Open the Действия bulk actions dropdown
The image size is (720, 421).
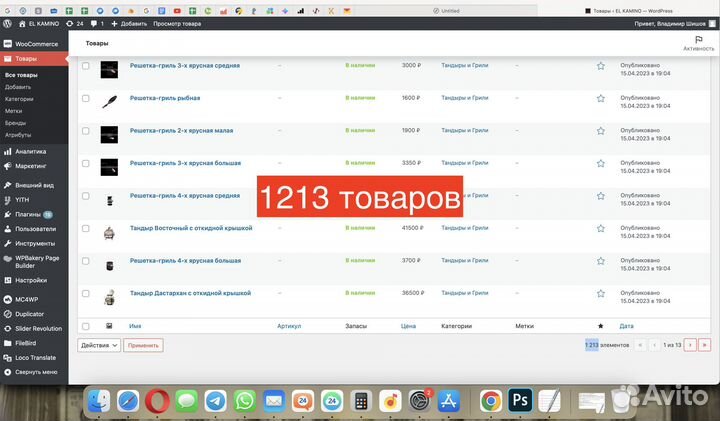click(x=99, y=345)
